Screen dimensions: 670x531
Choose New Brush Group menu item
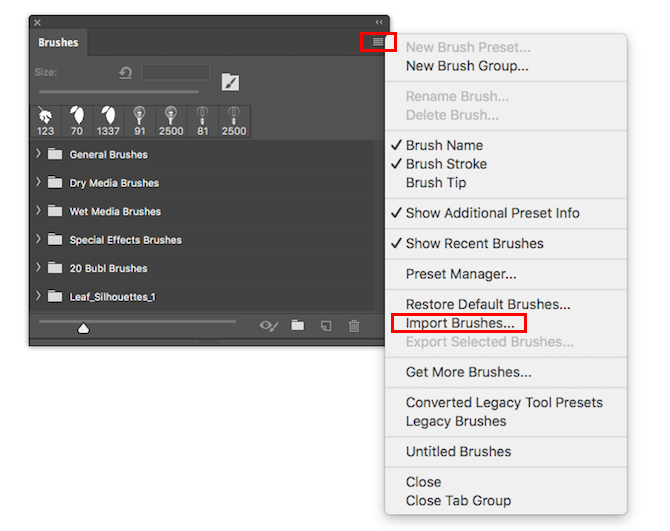coord(505,66)
